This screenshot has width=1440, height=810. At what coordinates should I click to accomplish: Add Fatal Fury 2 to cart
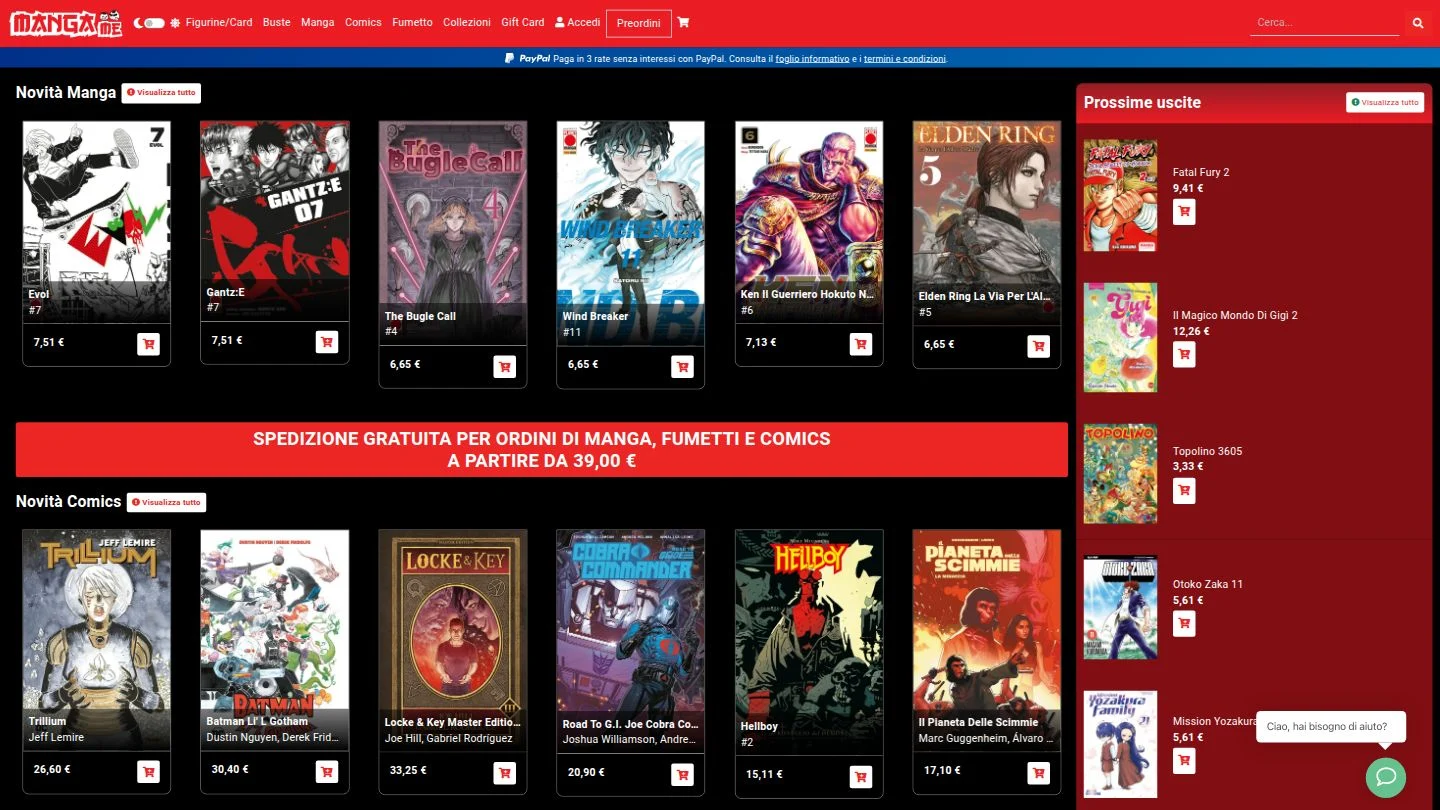point(1184,212)
